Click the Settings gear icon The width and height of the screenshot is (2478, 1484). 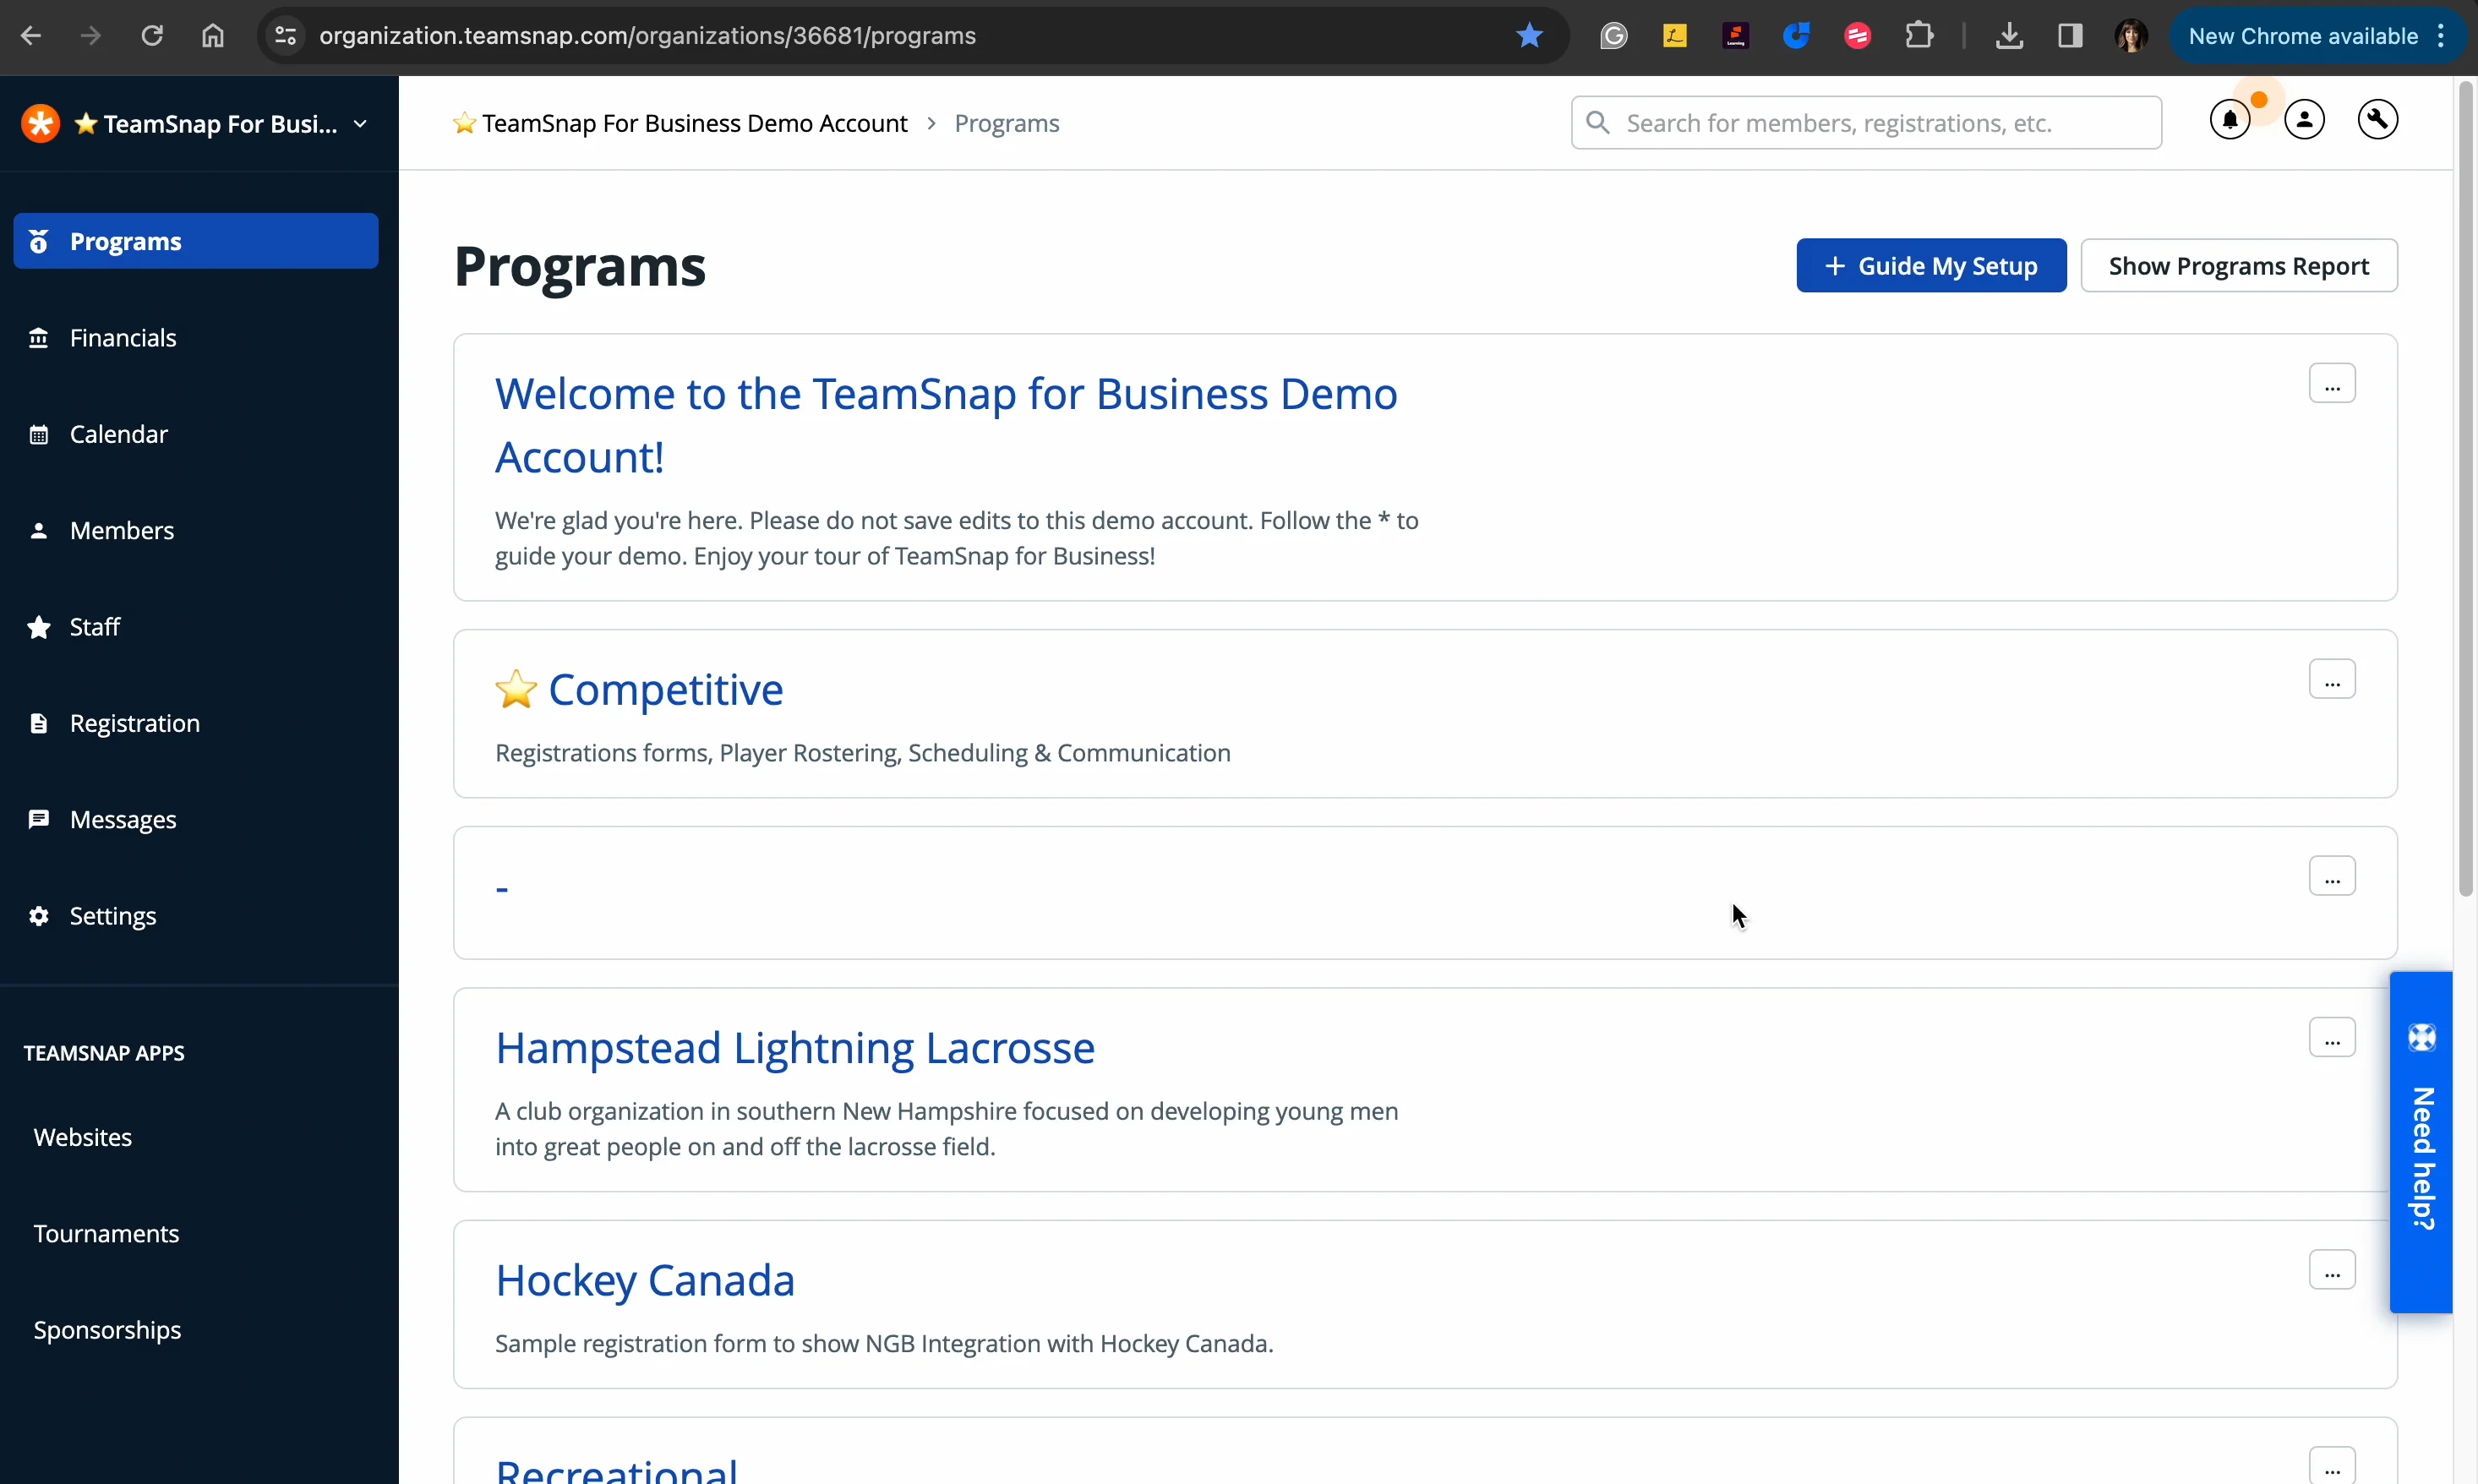[38, 916]
